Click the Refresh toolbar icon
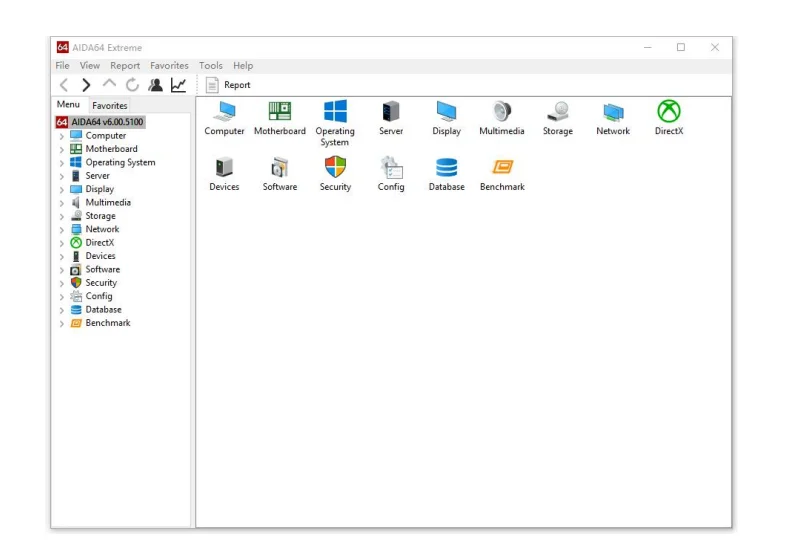The image size is (806, 554). (x=133, y=85)
